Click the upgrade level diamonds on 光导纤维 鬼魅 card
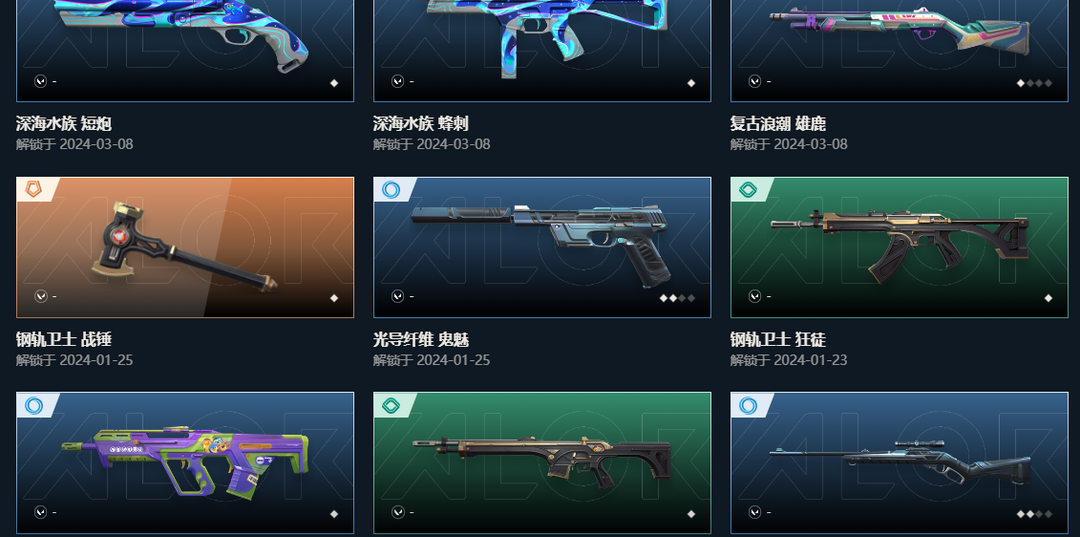 click(677, 298)
